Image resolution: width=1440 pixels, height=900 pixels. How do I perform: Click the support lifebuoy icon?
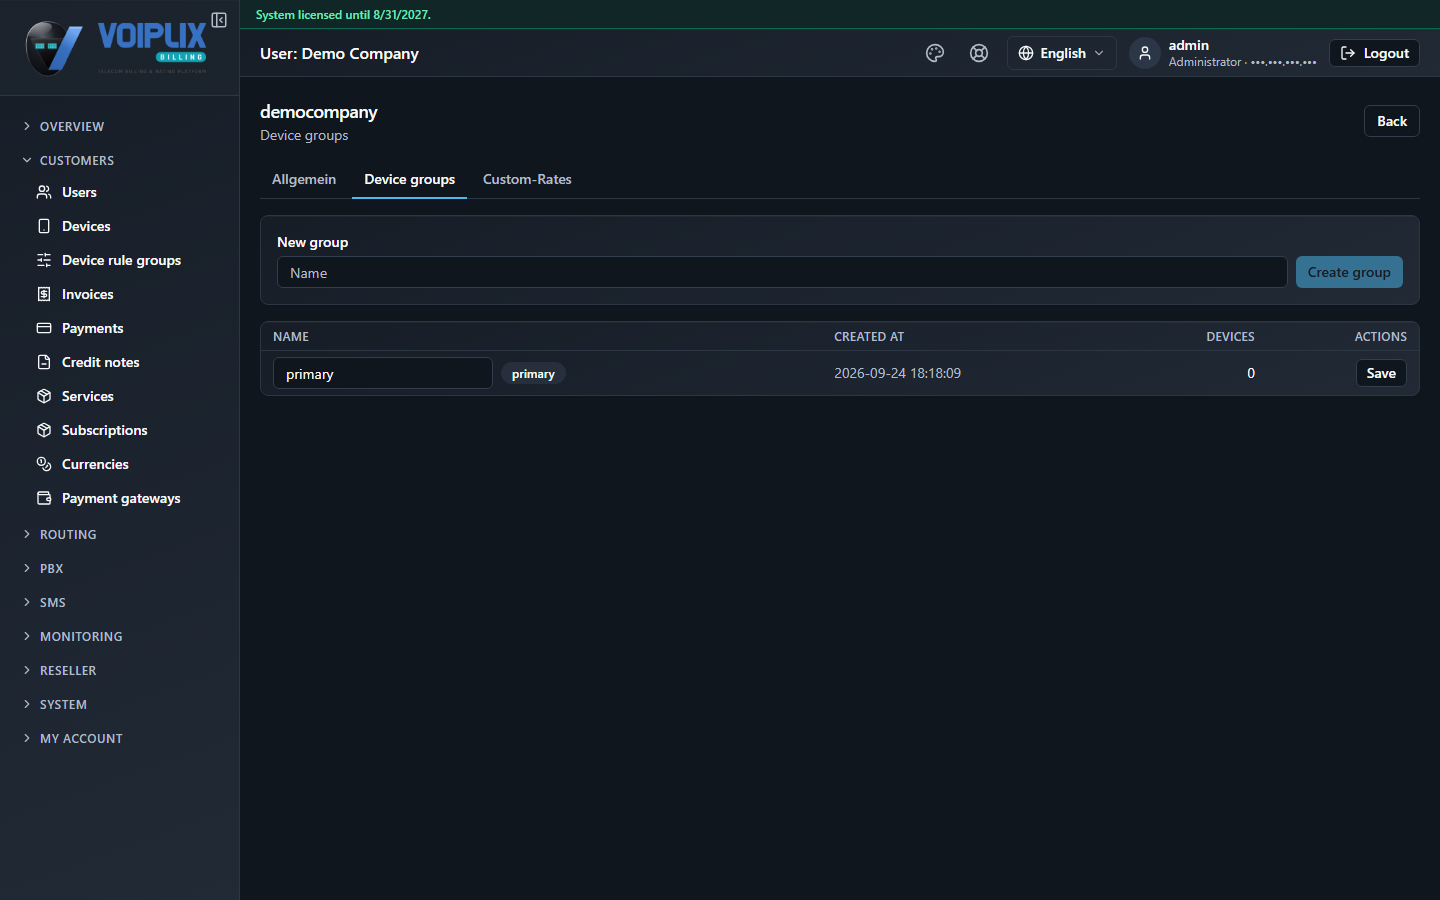tap(979, 53)
